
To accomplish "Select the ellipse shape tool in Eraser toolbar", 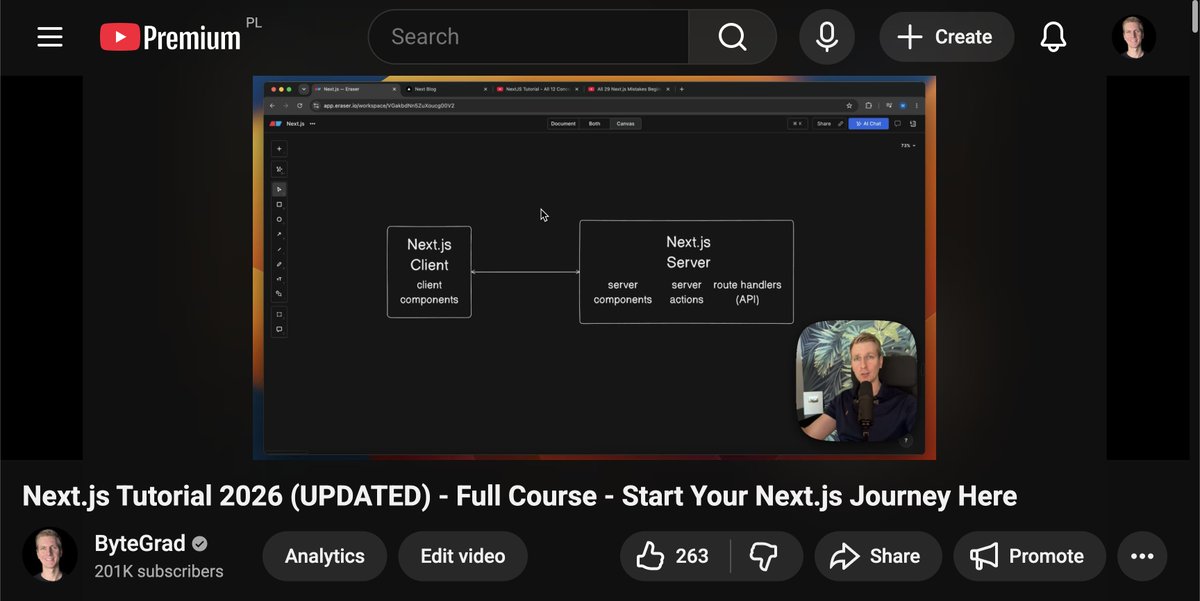I will 279,219.
